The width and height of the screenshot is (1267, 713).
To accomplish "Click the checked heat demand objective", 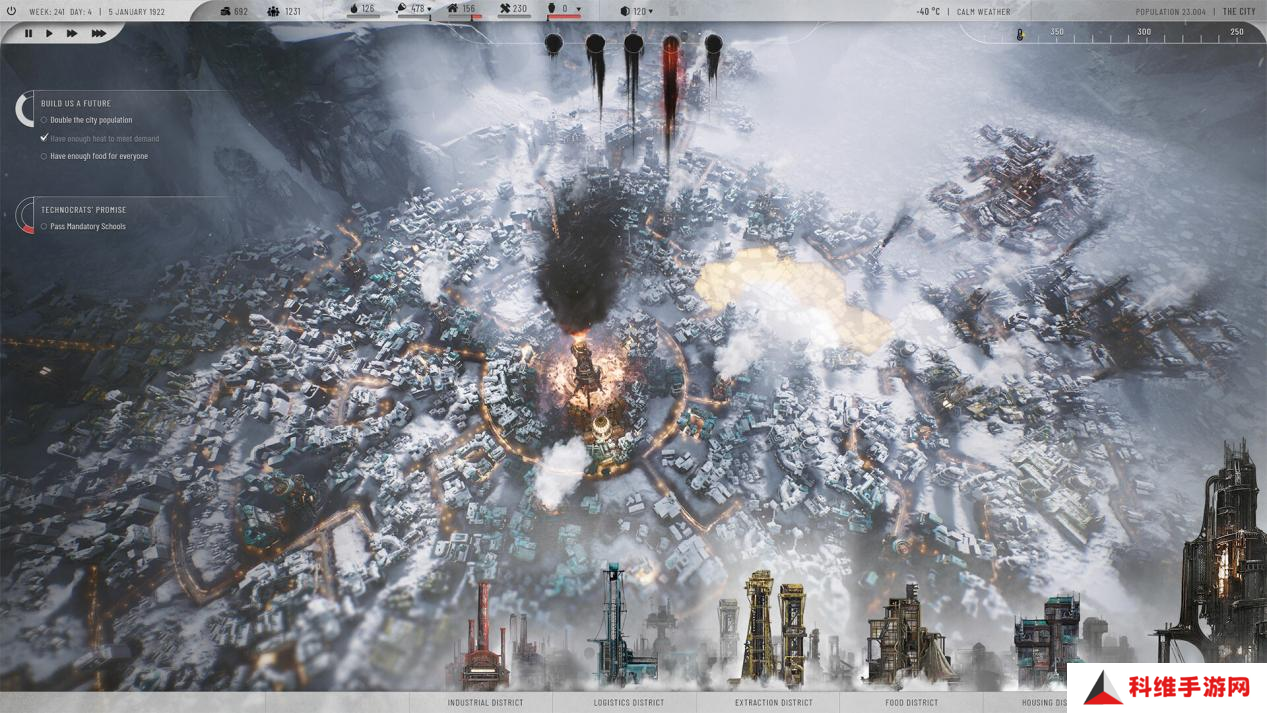I will pyautogui.click(x=100, y=138).
